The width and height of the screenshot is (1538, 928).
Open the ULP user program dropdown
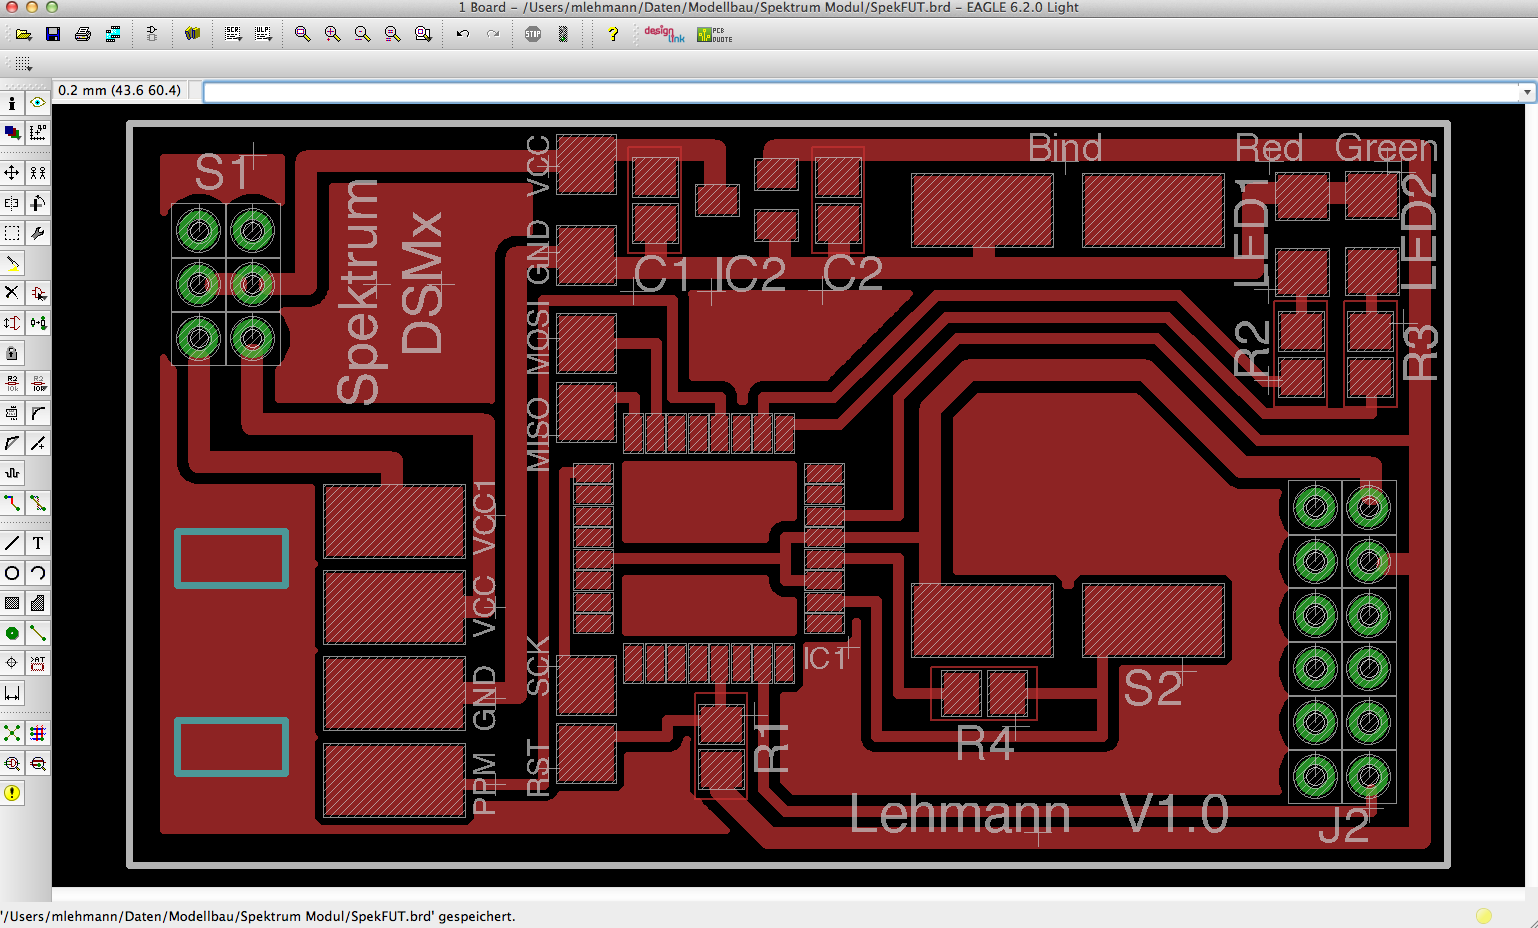pos(263,34)
